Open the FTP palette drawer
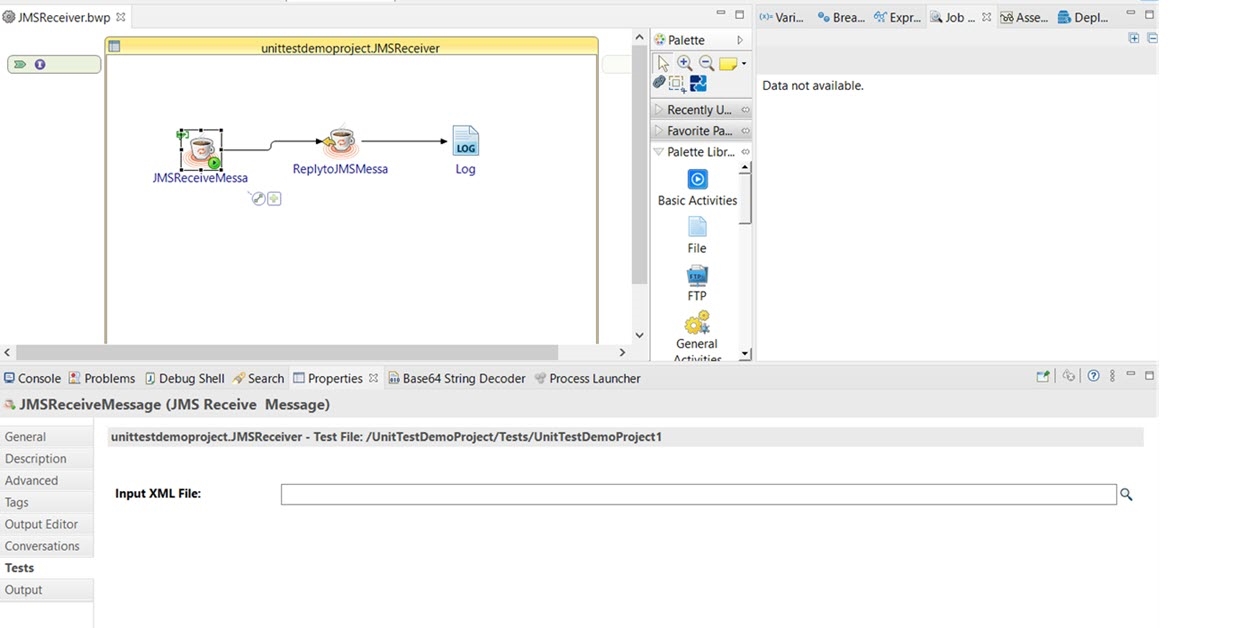Image resolution: width=1237 pixels, height=628 pixels. pyautogui.click(x=697, y=284)
